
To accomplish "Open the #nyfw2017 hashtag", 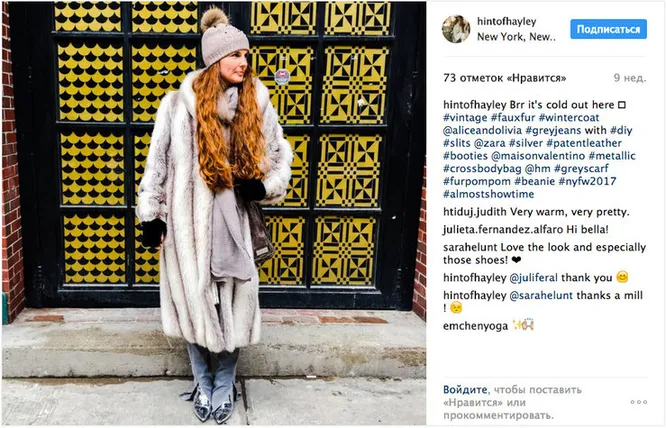I will coord(587,181).
